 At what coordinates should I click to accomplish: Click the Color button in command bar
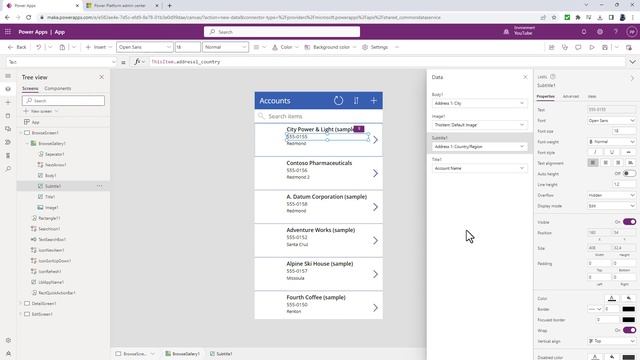[285, 47]
